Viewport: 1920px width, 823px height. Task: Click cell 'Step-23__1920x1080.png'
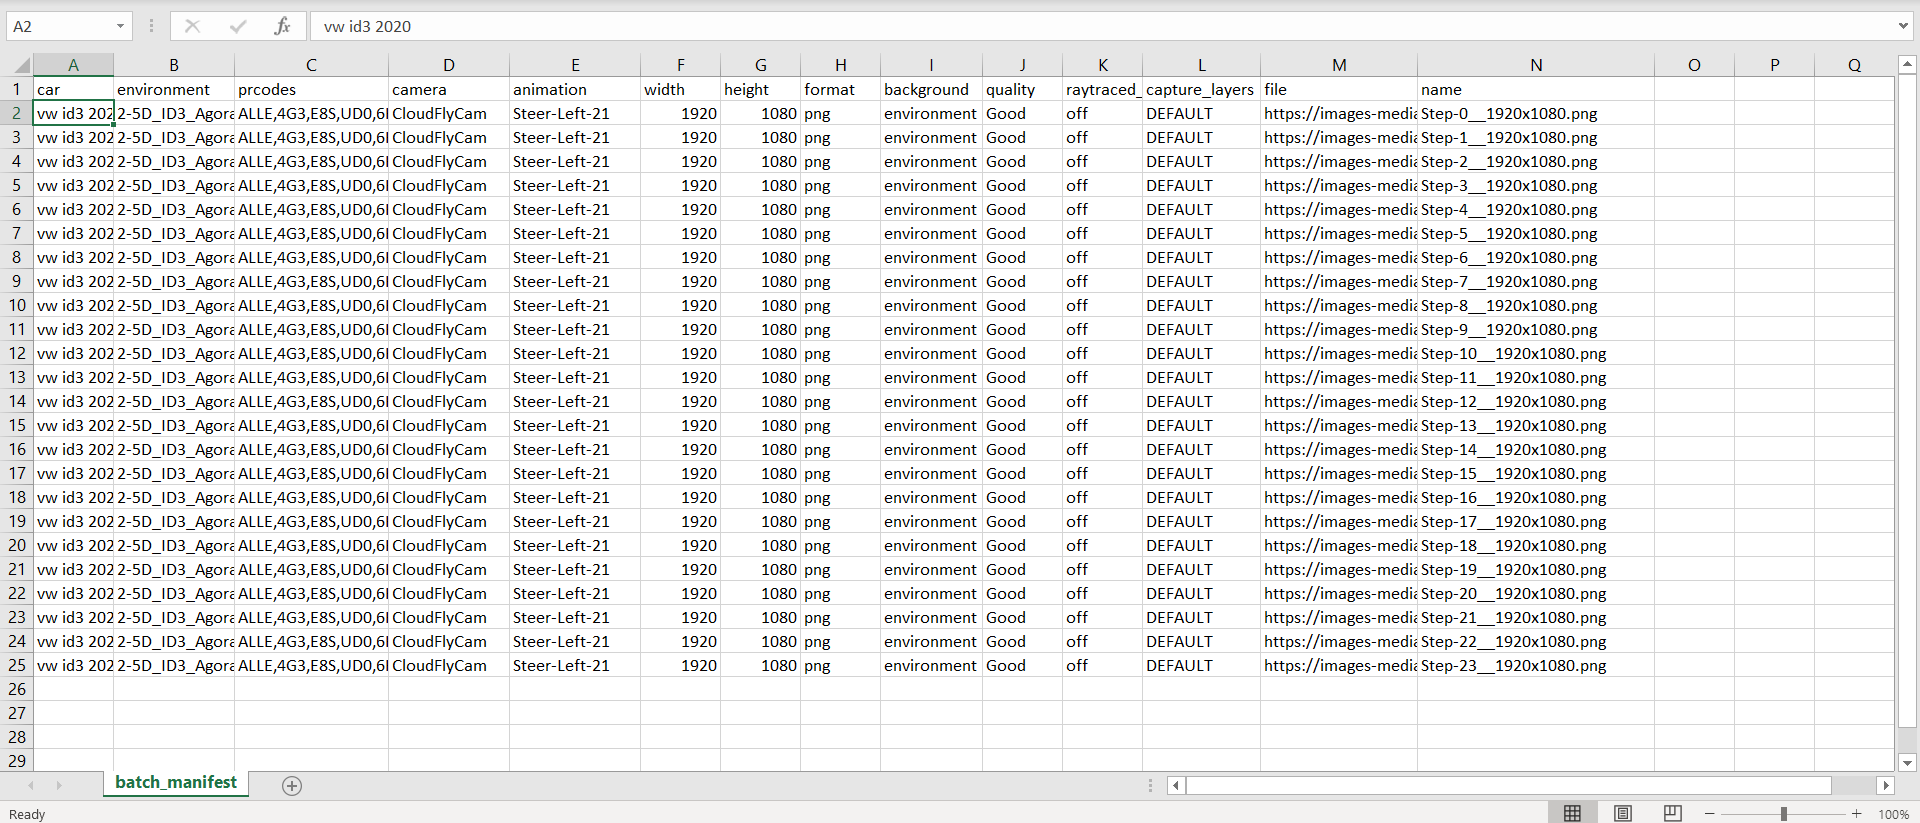click(1536, 665)
